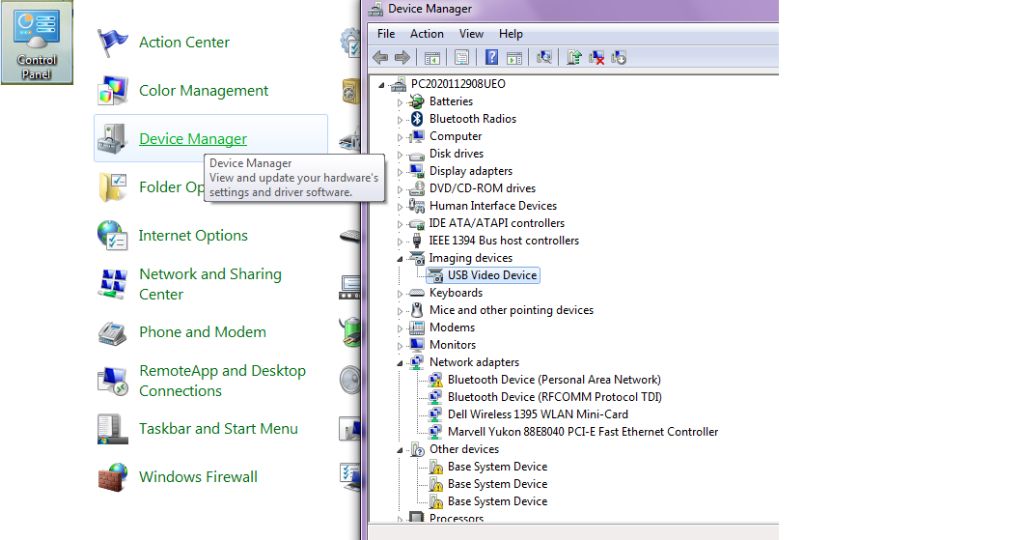Click the blue question mark Help icon
Screen dimensions: 1024x540
[x=492, y=57]
